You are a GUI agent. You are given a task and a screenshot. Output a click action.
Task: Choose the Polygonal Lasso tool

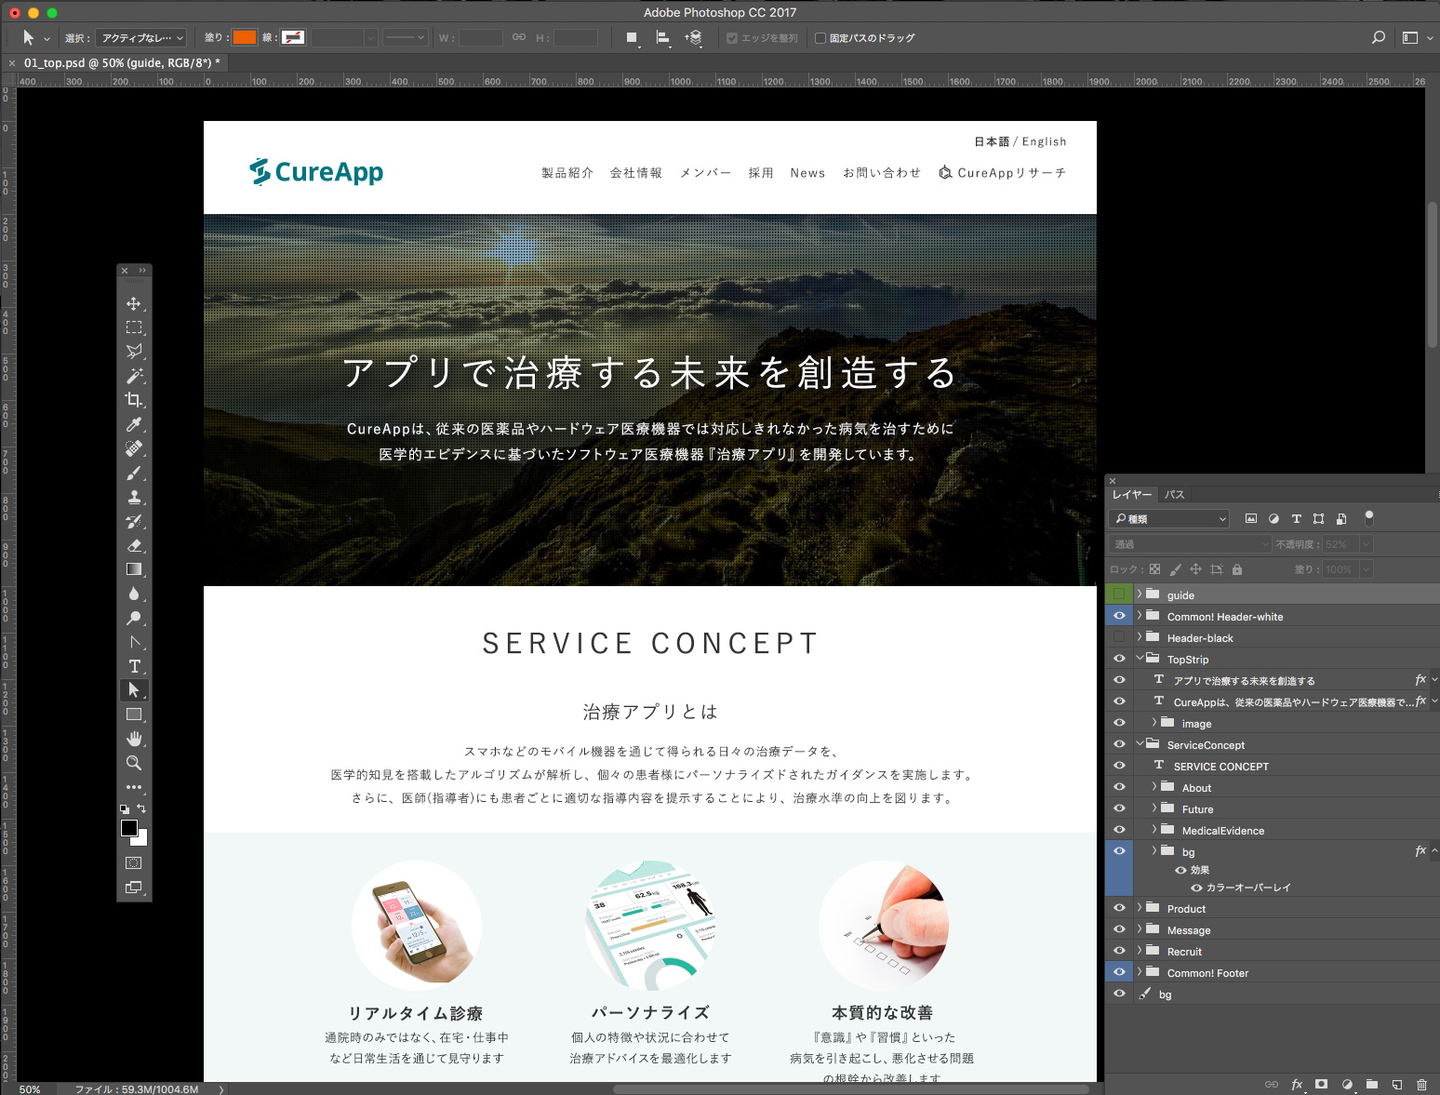click(134, 351)
